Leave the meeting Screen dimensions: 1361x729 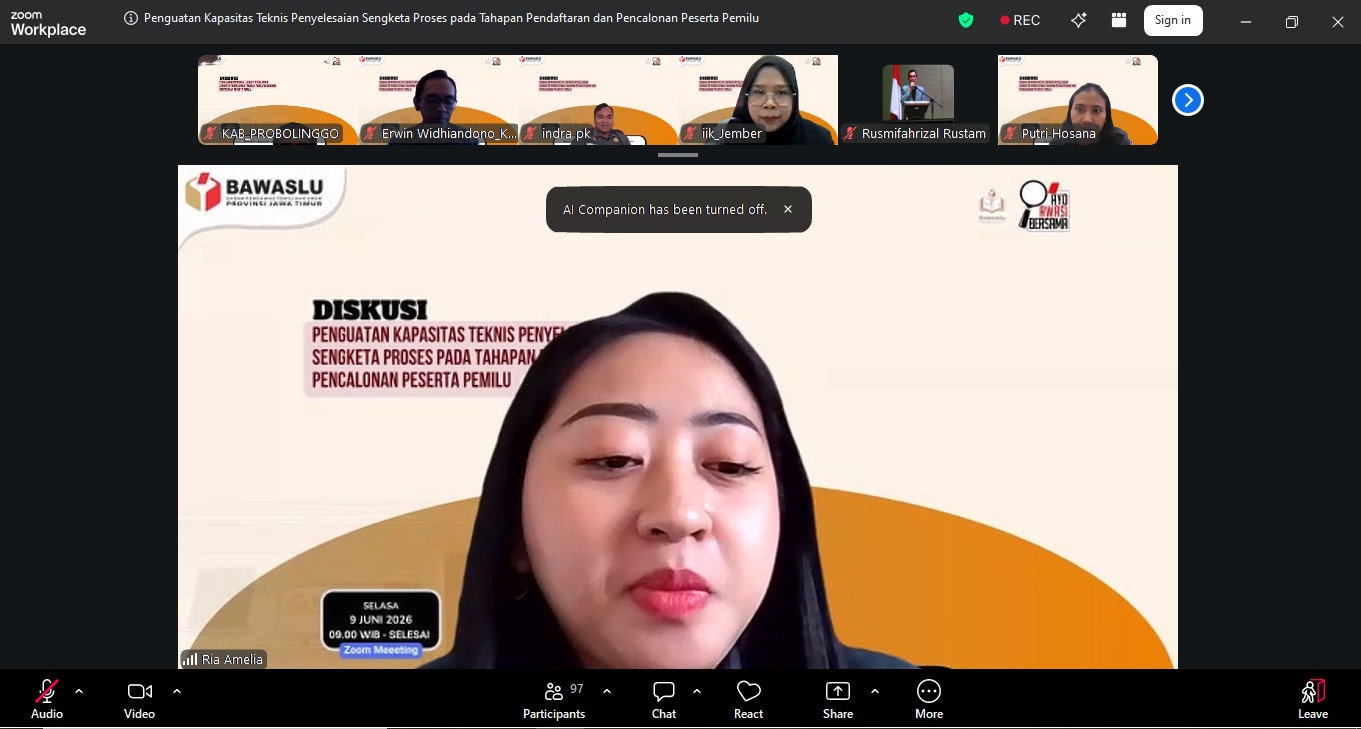pyautogui.click(x=1313, y=699)
